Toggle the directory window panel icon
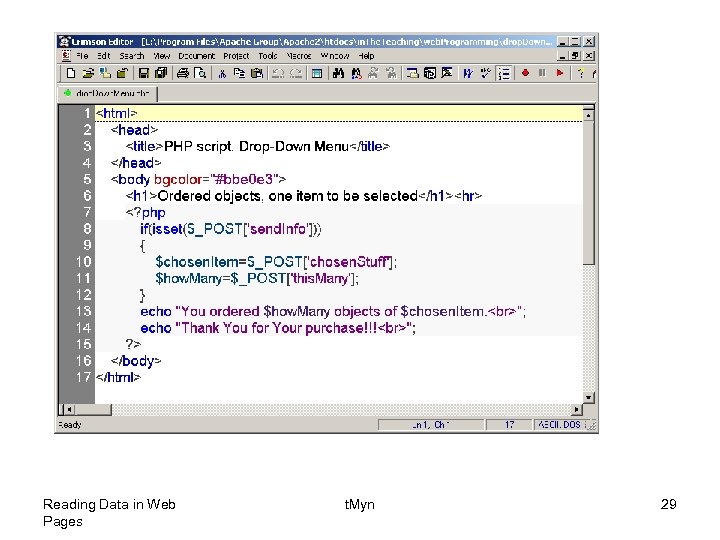 317,73
